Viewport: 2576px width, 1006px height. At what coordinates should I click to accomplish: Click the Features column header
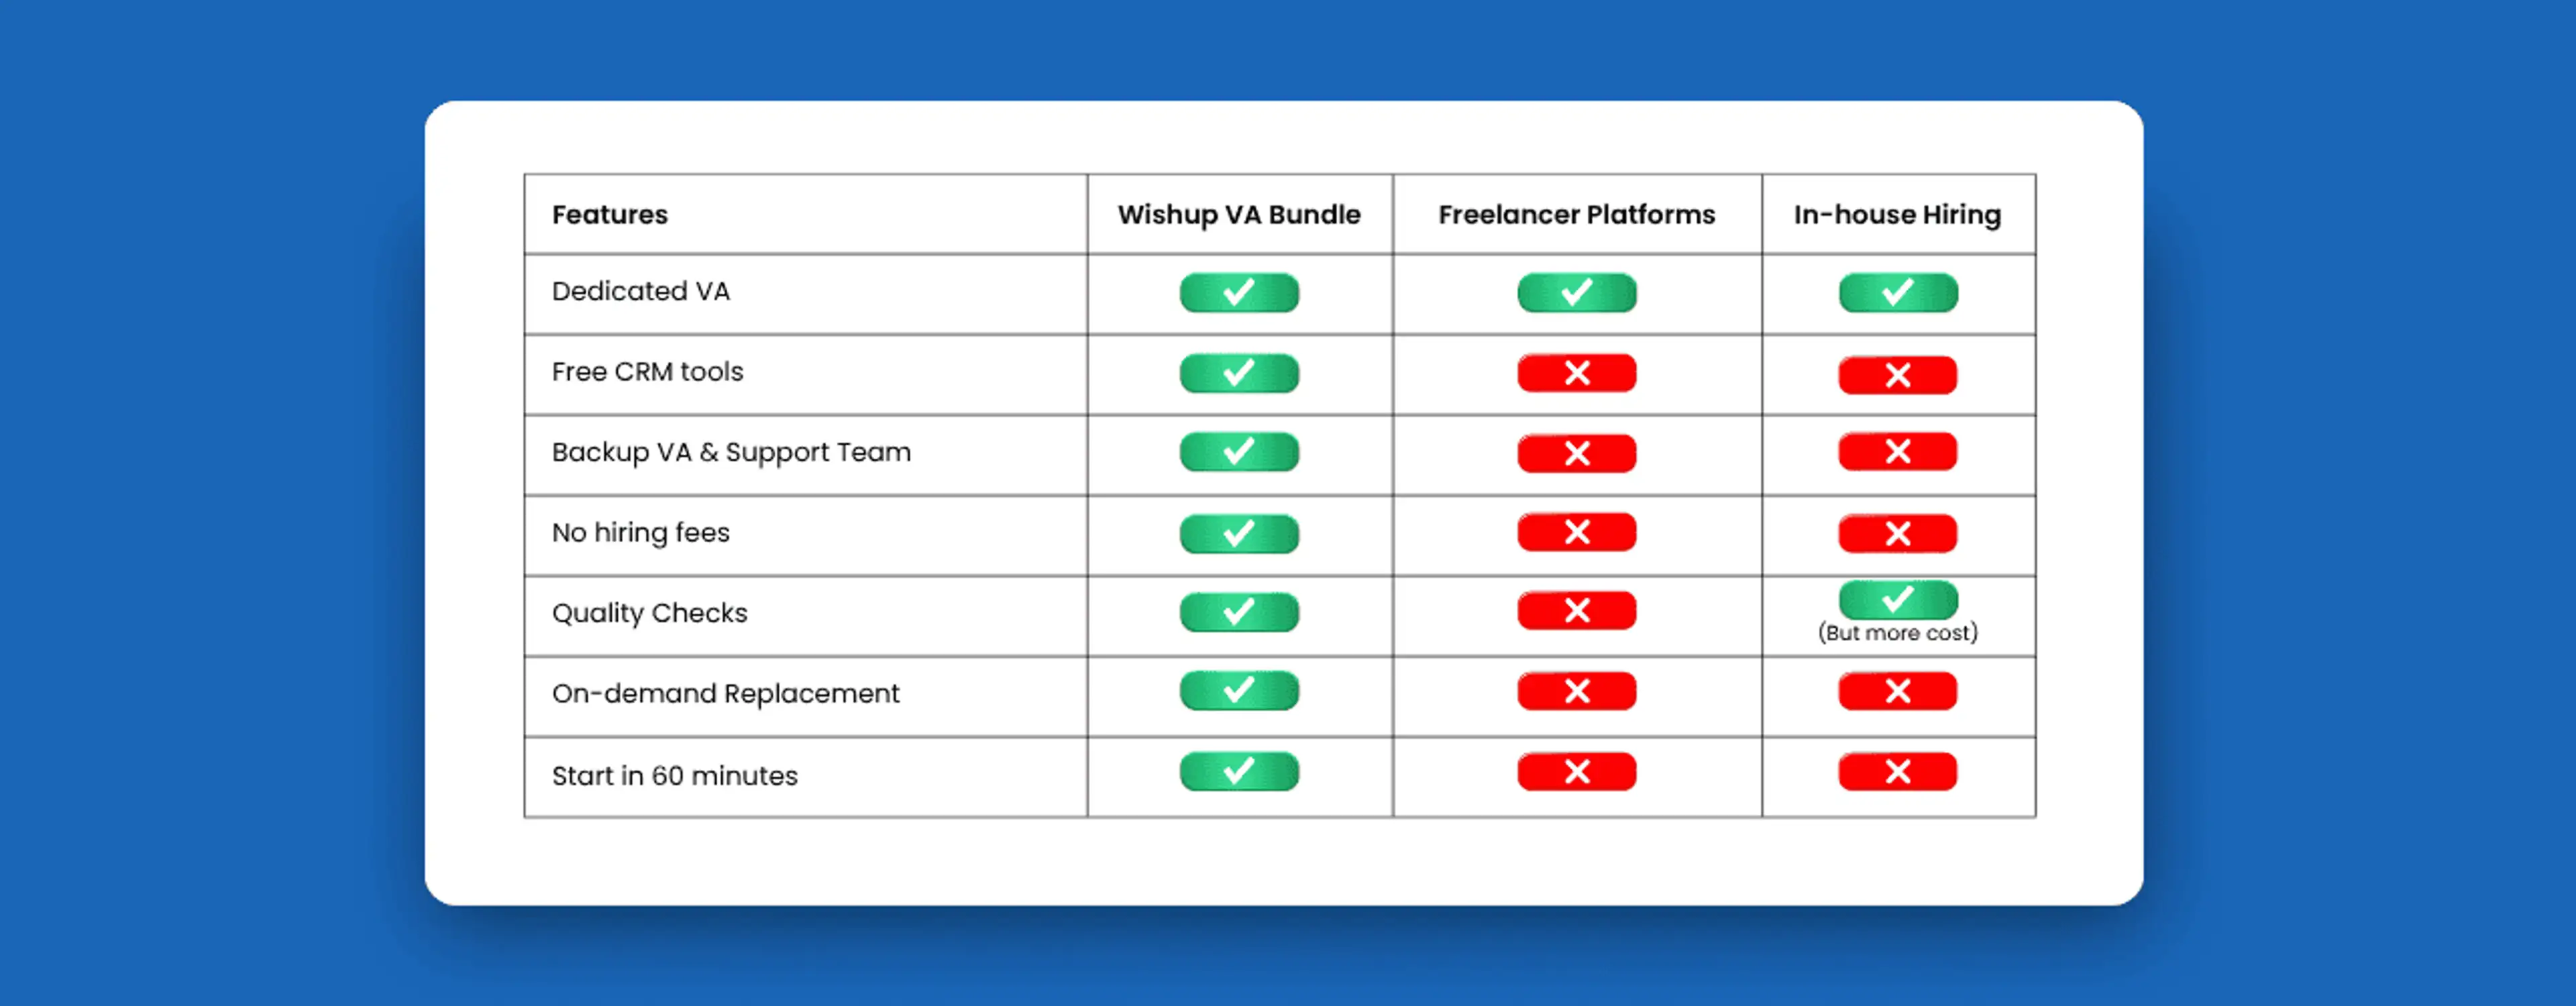(x=610, y=215)
